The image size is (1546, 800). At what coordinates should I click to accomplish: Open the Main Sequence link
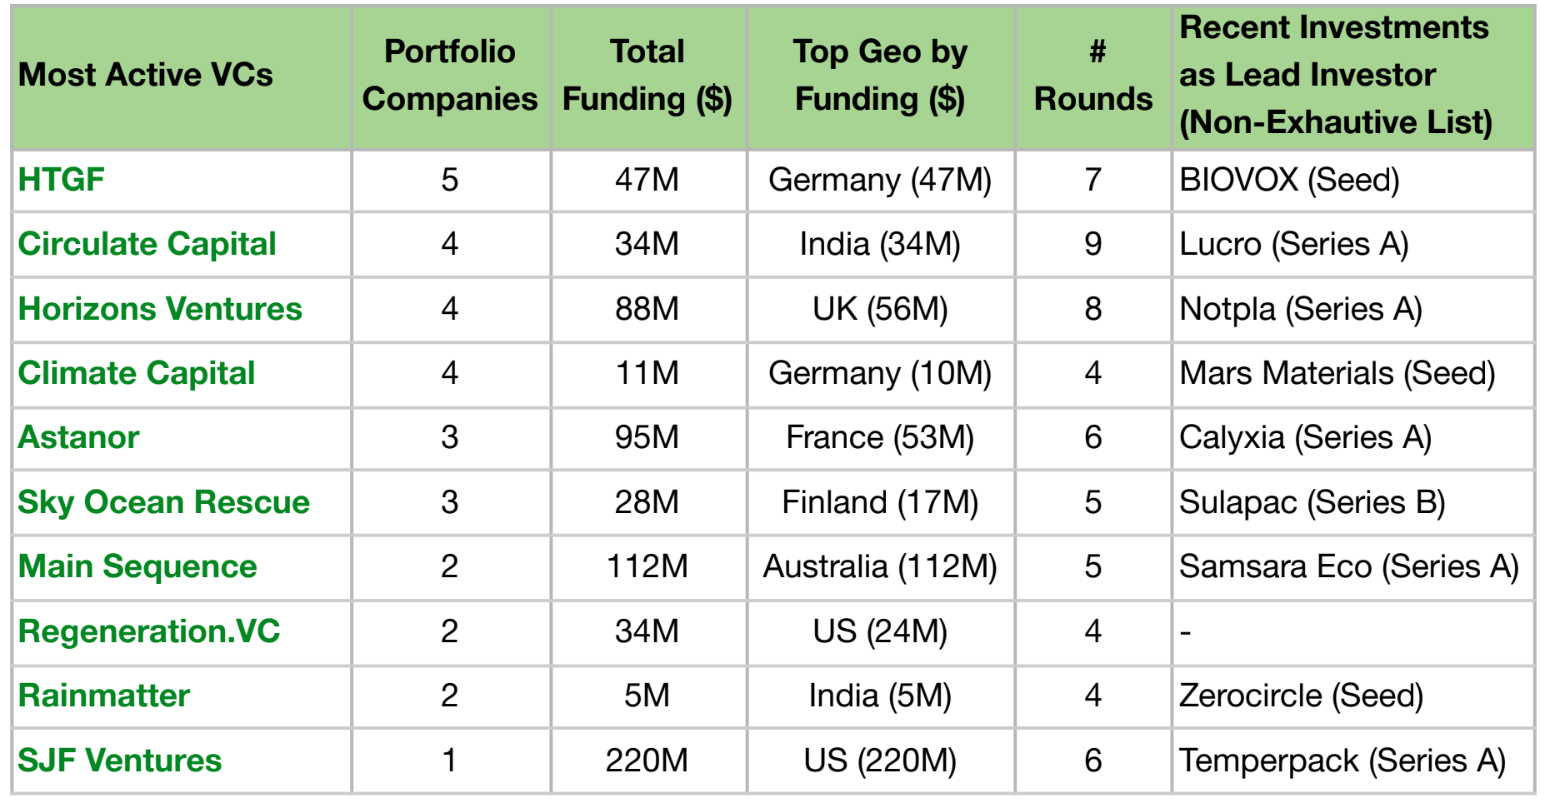(x=138, y=566)
